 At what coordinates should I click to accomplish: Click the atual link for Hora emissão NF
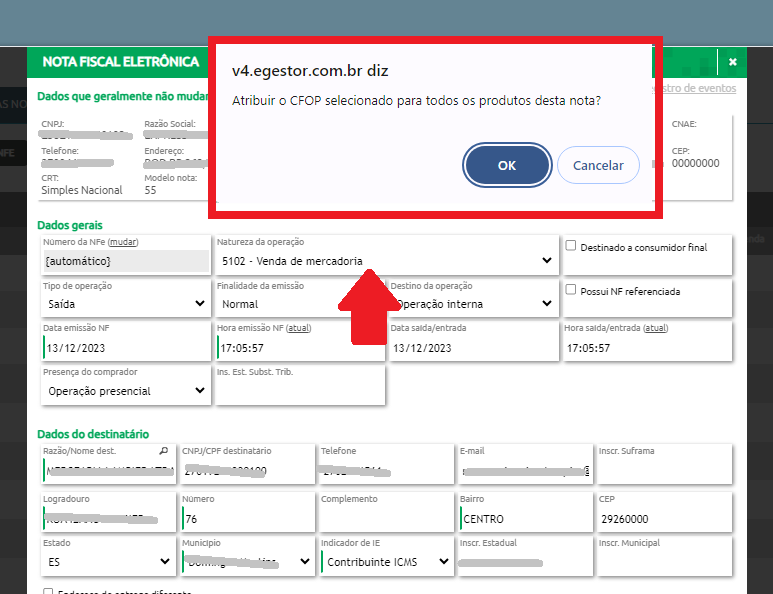(x=298, y=328)
